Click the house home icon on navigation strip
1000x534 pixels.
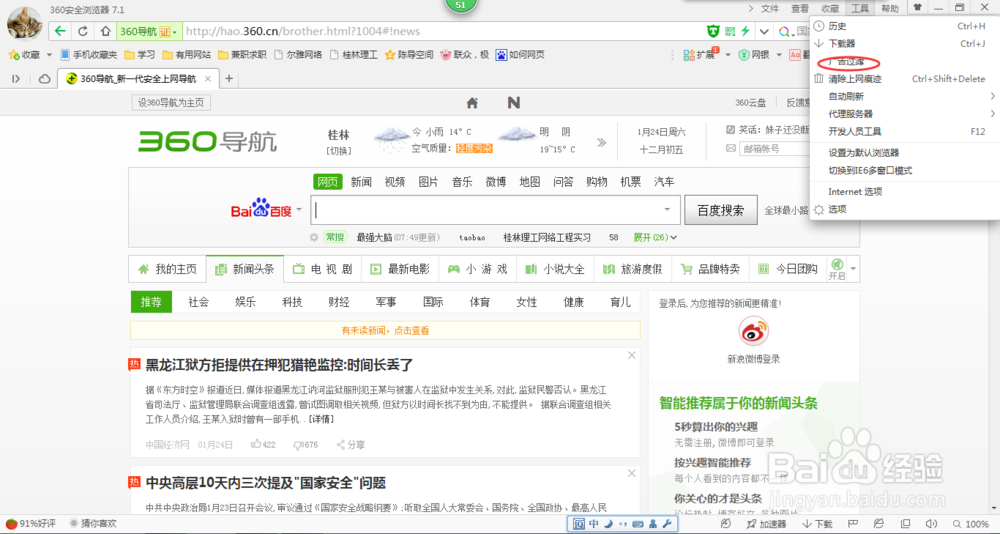pos(472,103)
